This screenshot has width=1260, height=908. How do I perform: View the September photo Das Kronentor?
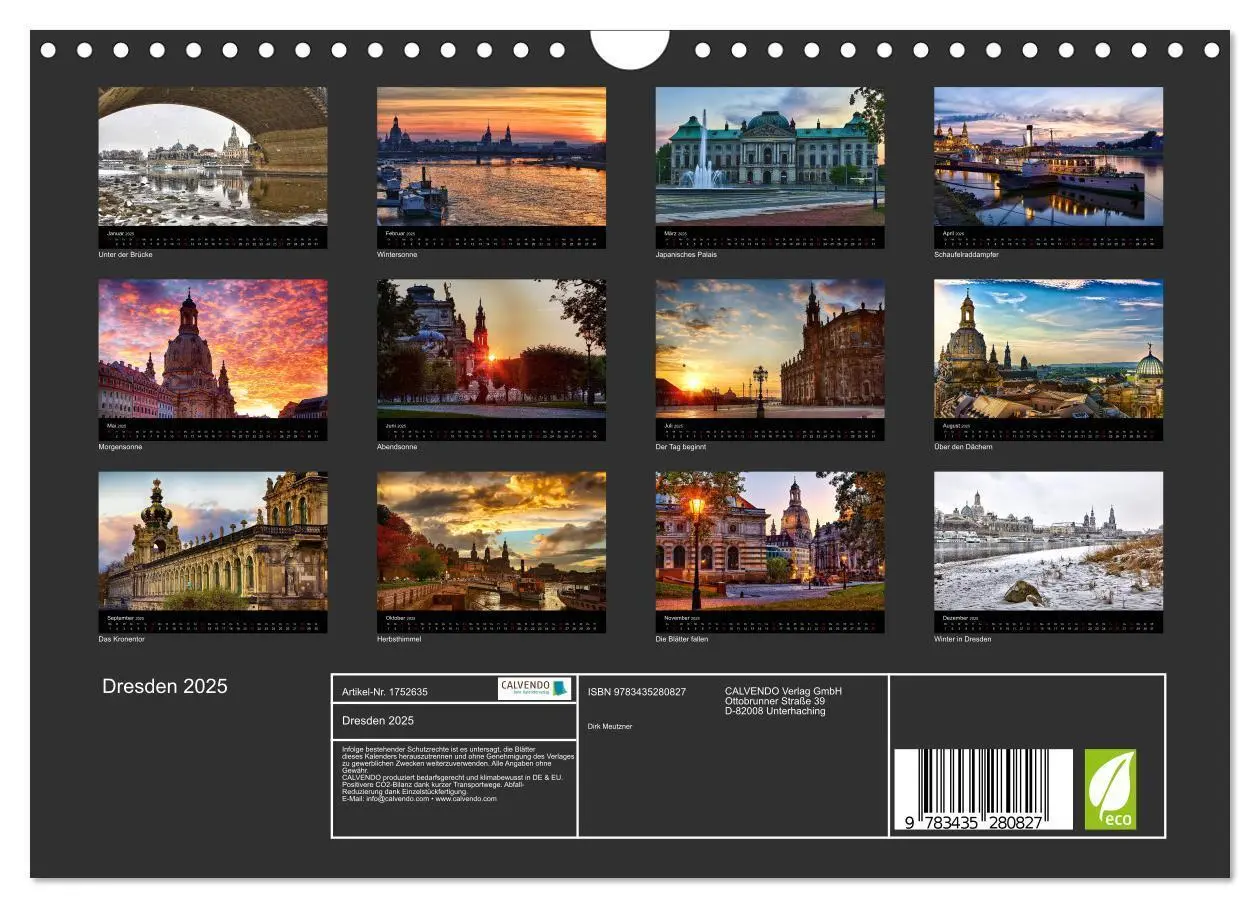pyautogui.click(x=213, y=541)
